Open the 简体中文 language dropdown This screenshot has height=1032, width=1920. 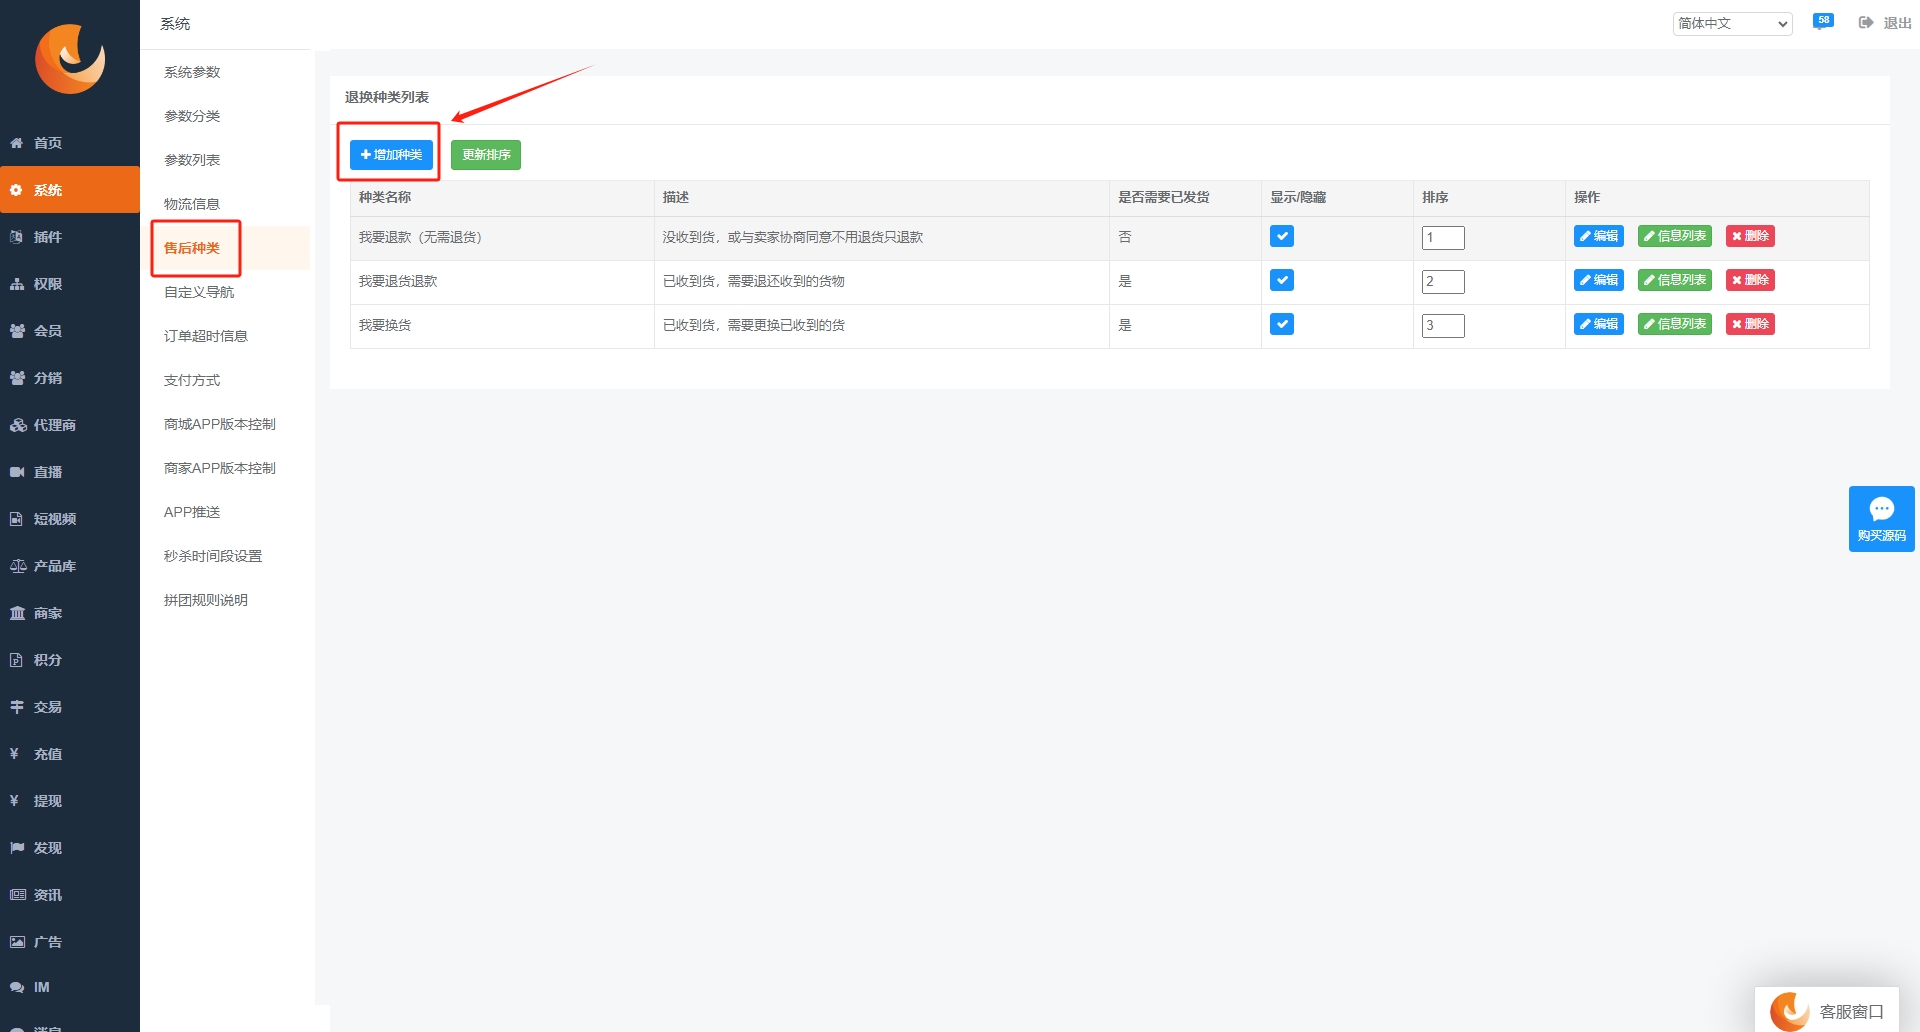coord(1732,23)
